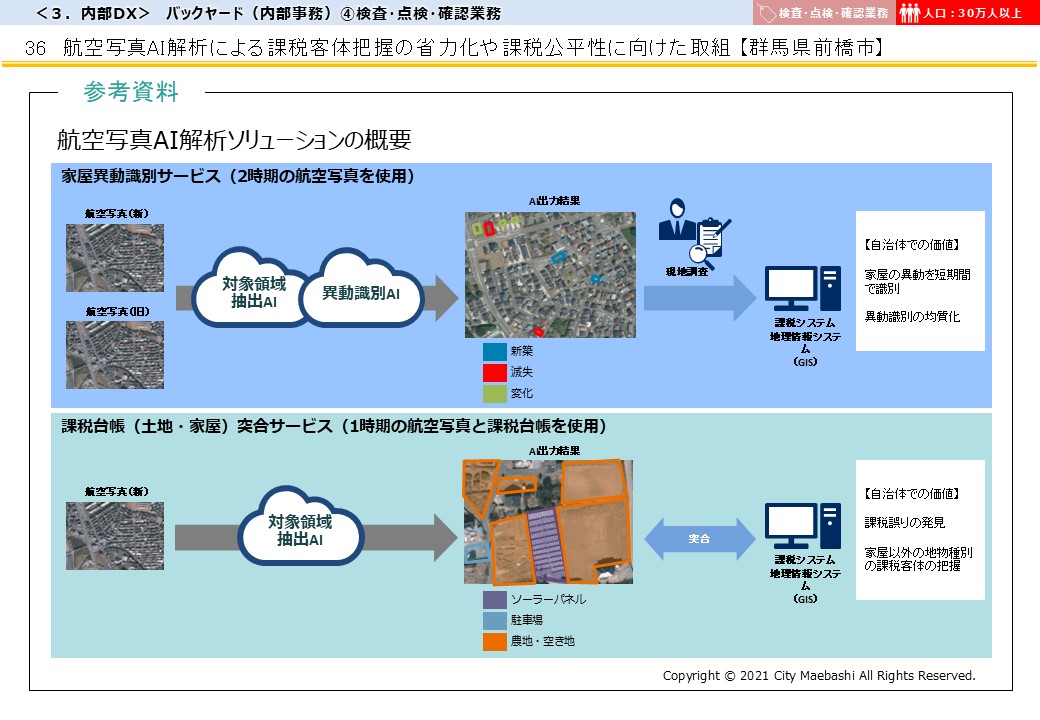This screenshot has height=720, width=1040.
Task: Click the 航空写真AI解析ソリューションの概要 title
Action: click(x=234, y=139)
